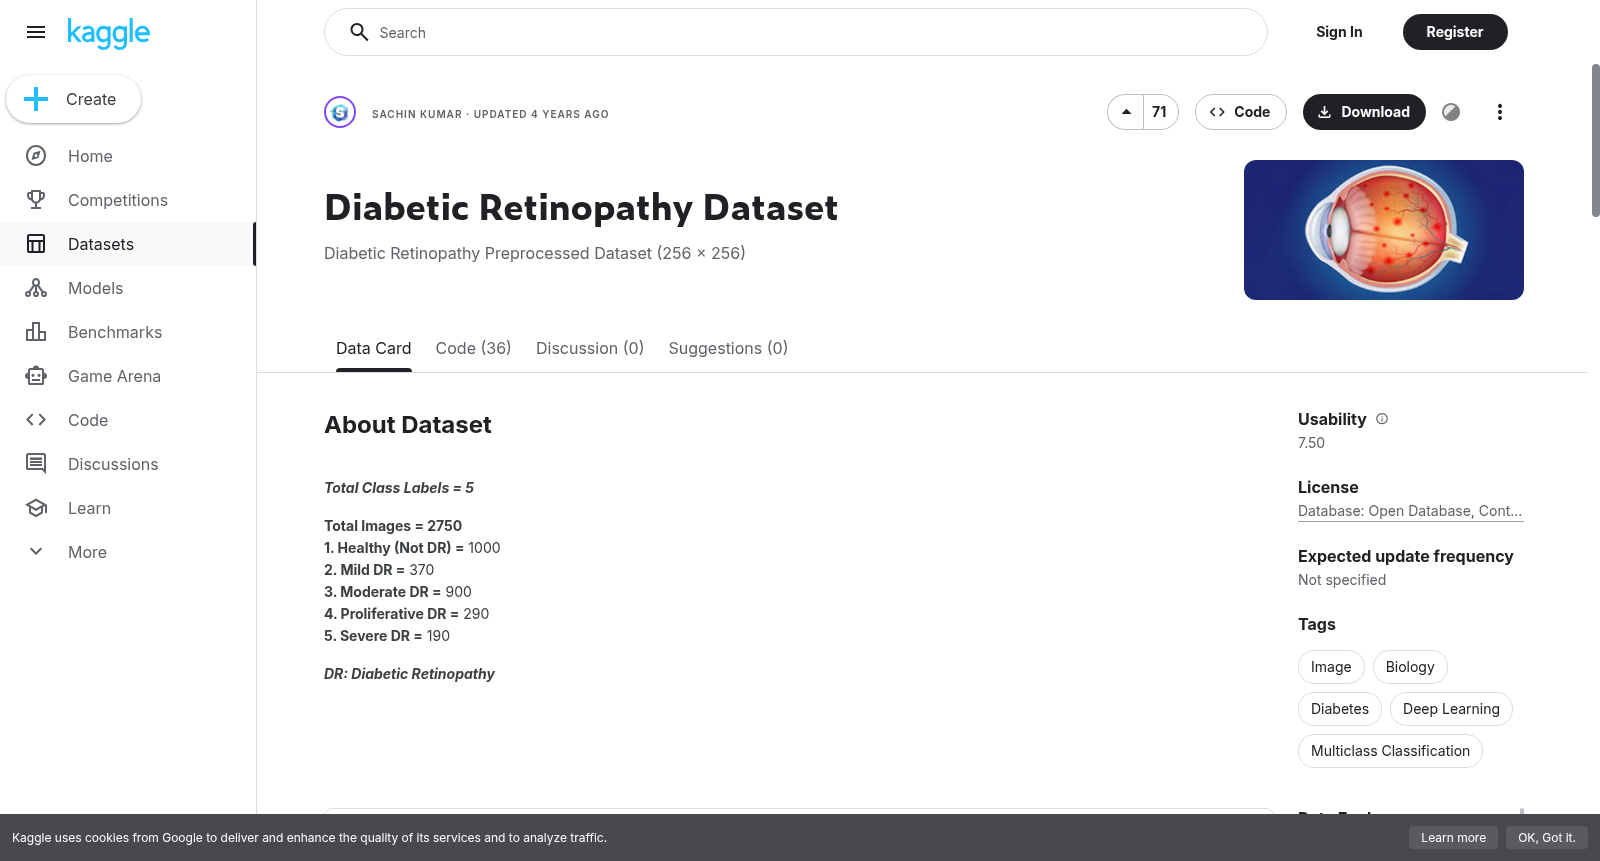Screen dimensions: 1600x861
Task: Open the hamburger navigation menu
Action: (x=36, y=32)
